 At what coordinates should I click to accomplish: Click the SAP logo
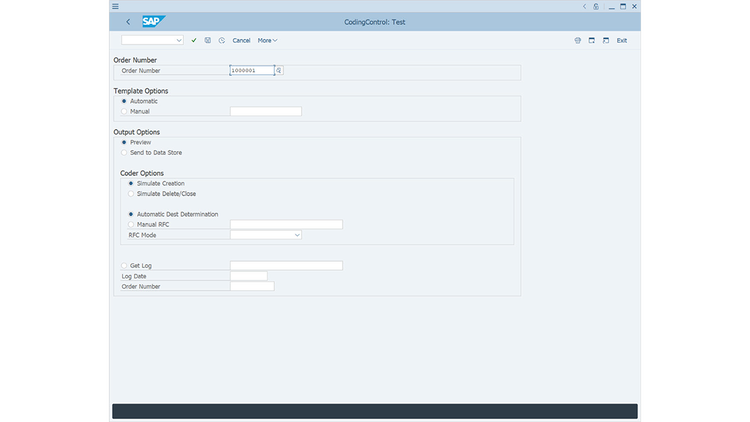coord(154,22)
